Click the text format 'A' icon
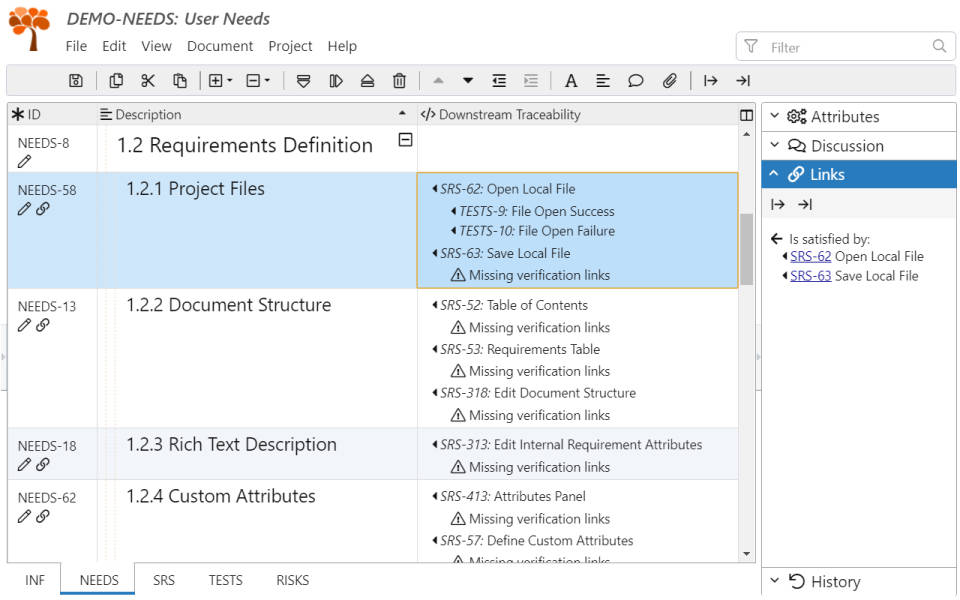Image resolution: width=960 pixels, height=600 pixels. tap(571, 81)
